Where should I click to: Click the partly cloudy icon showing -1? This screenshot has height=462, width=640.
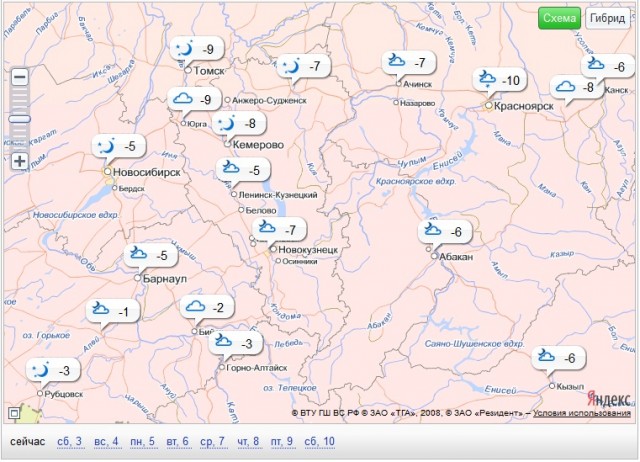pyautogui.click(x=100, y=309)
